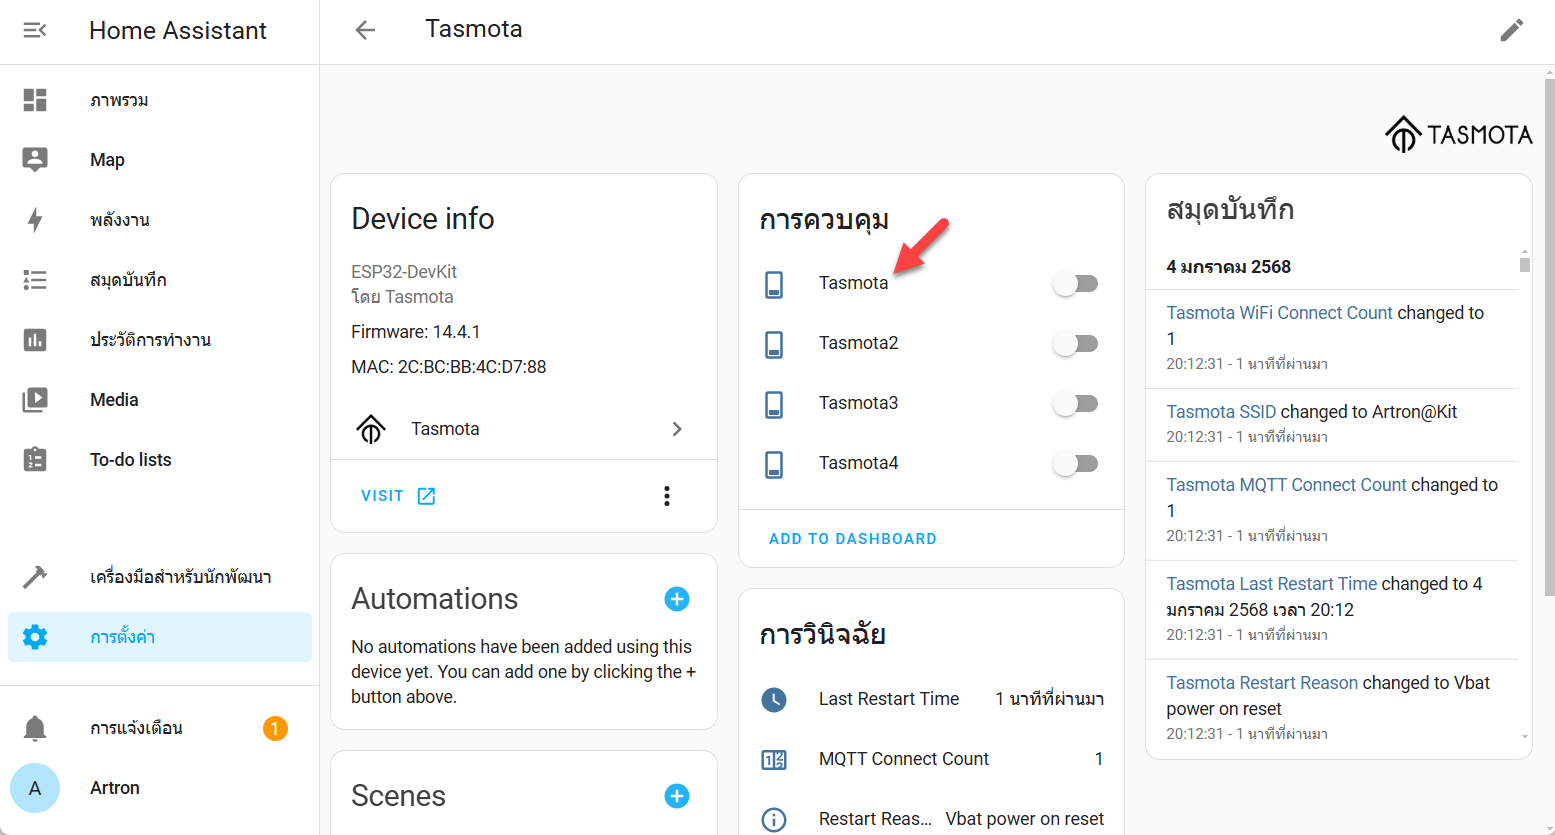Click the To-do lists clipboard icon
This screenshot has width=1555, height=835.
35,460
